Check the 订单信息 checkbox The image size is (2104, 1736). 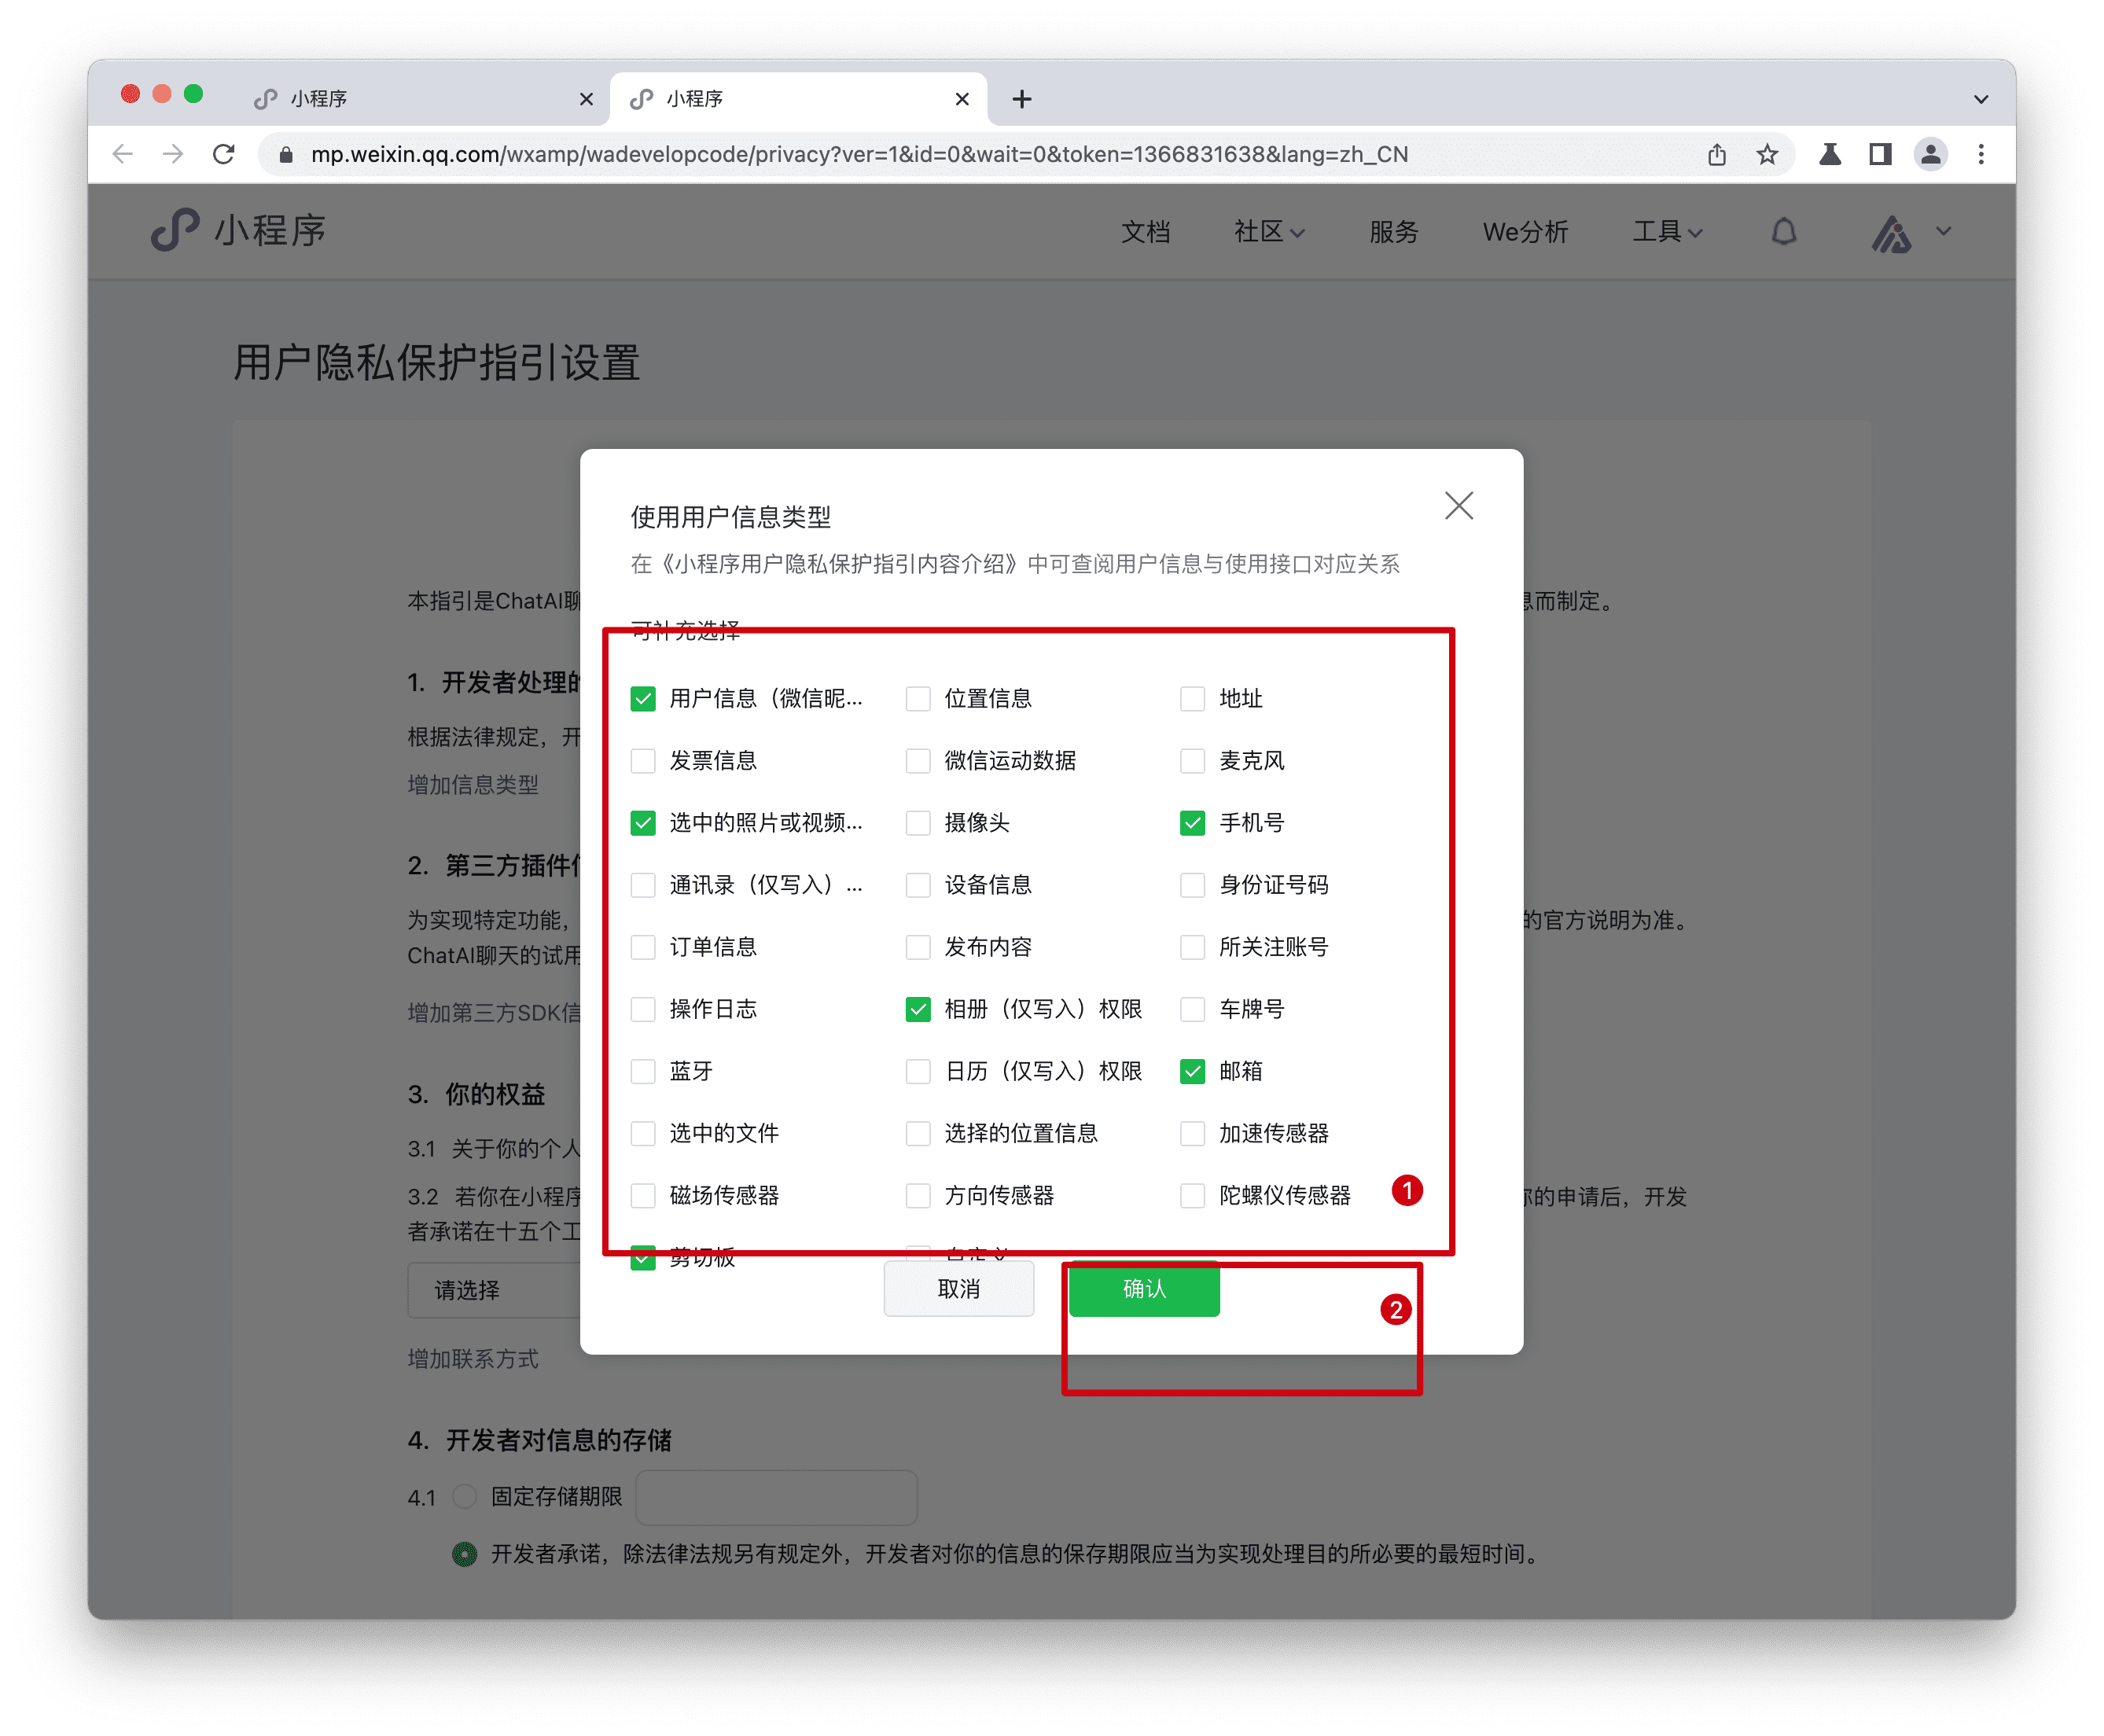pyautogui.click(x=643, y=947)
